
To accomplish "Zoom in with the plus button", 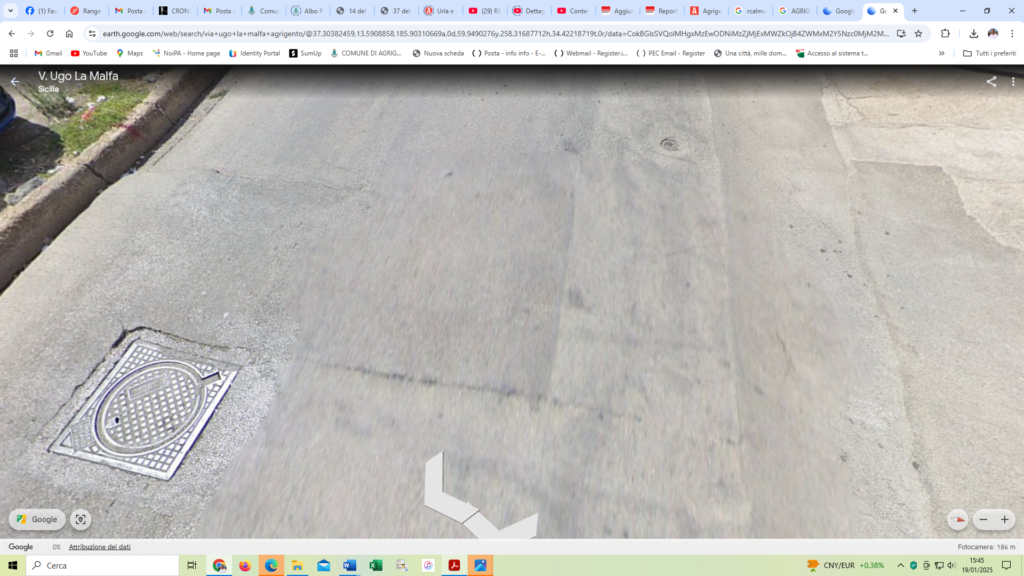I will 1005,520.
